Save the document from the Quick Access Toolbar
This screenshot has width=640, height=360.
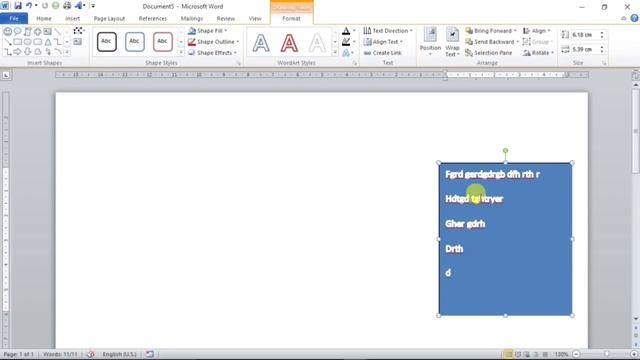click(x=18, y=6)
